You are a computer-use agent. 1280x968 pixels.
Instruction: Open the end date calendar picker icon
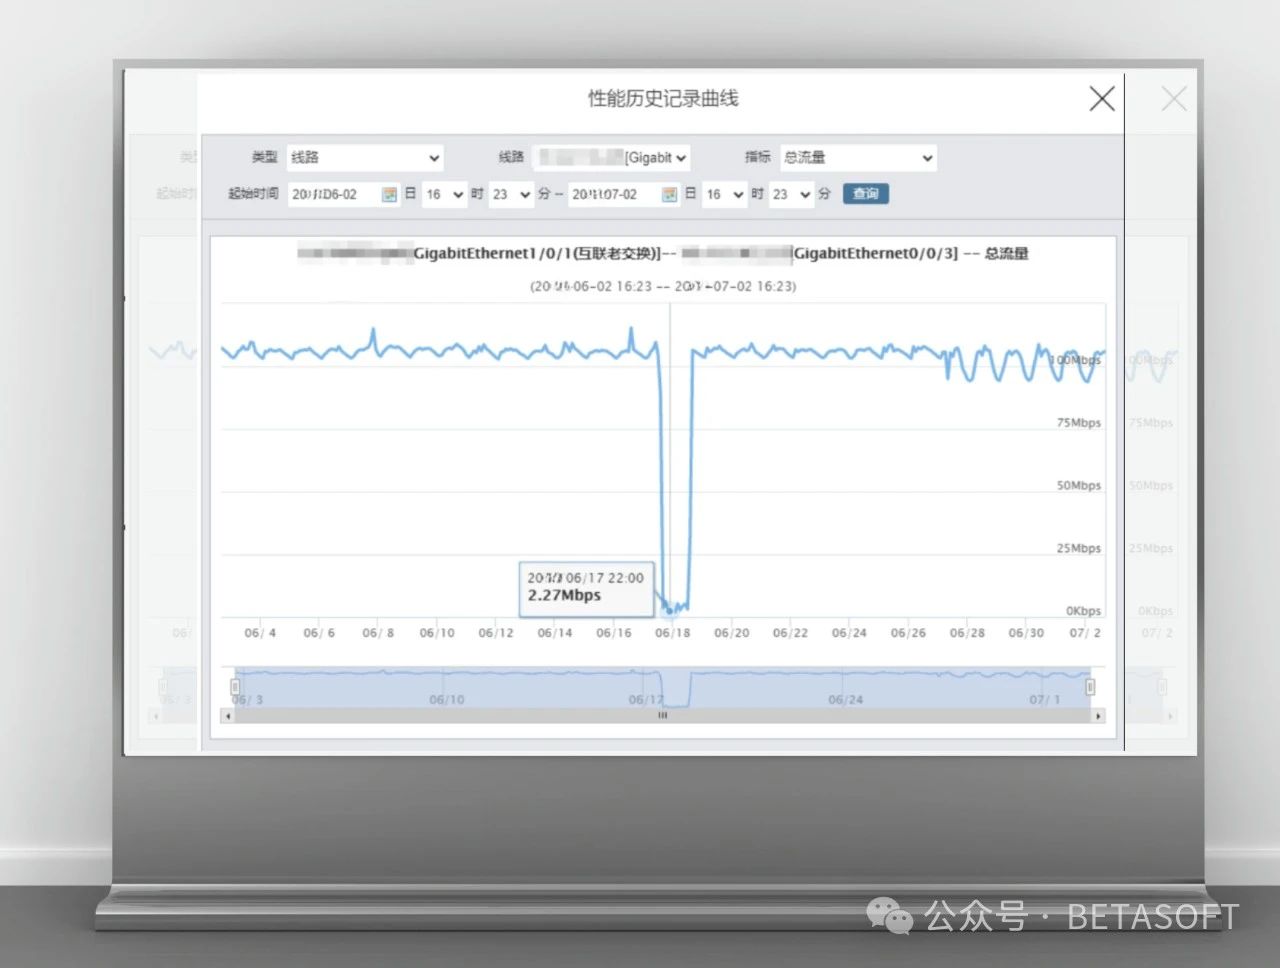point(670,195)
